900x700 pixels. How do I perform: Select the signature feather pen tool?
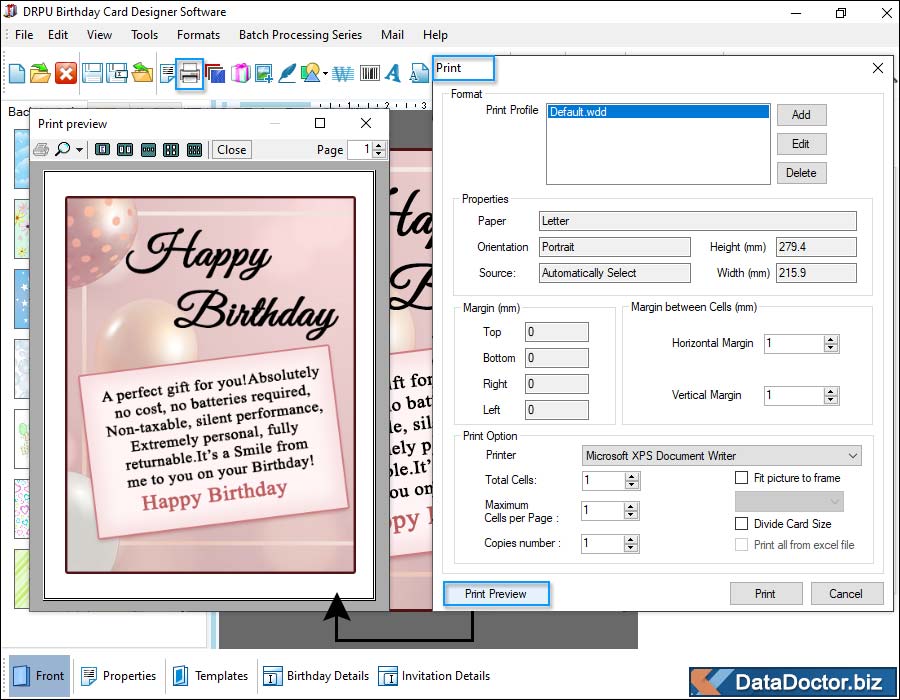click(287, 73)
